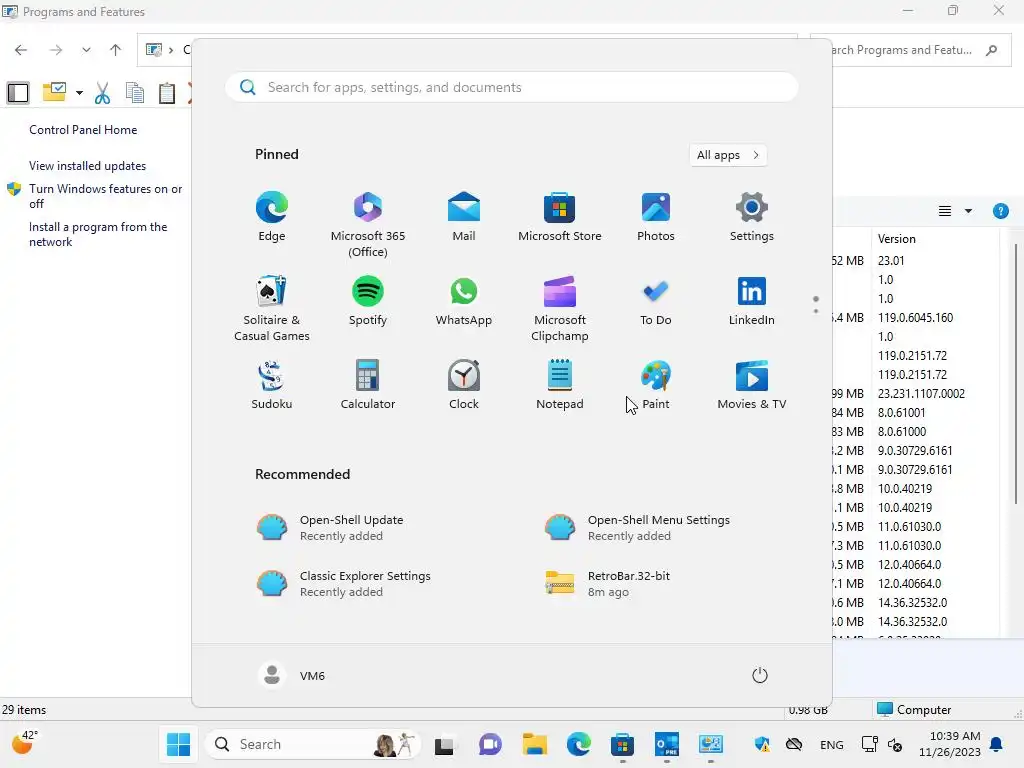
Task: Open Control Panel Home link
Action: click(83, 130)
